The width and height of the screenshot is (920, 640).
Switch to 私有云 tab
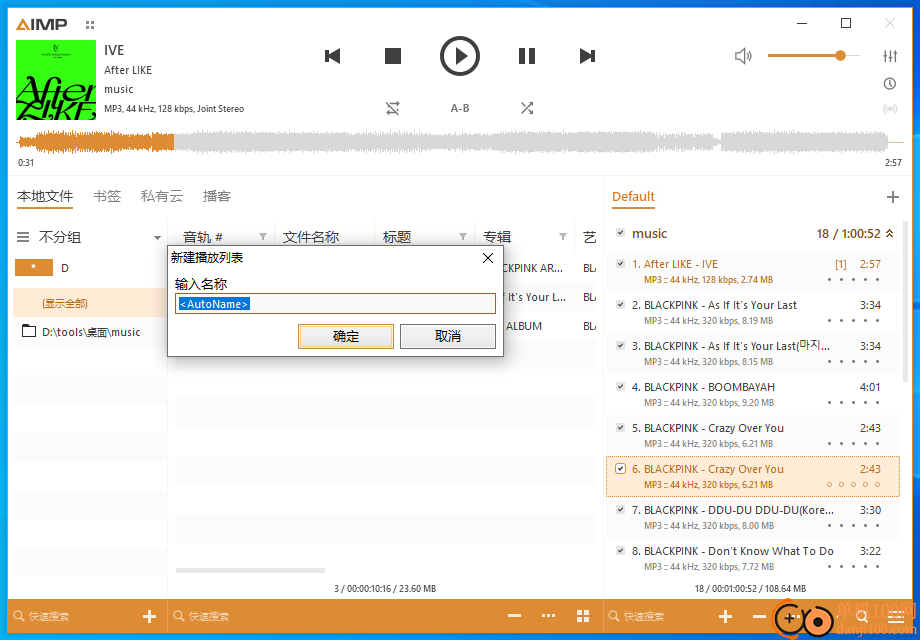pos(162,197)
